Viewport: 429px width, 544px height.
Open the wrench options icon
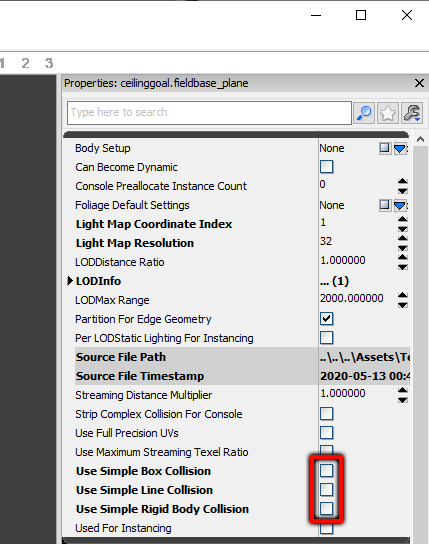click(412, 113)
